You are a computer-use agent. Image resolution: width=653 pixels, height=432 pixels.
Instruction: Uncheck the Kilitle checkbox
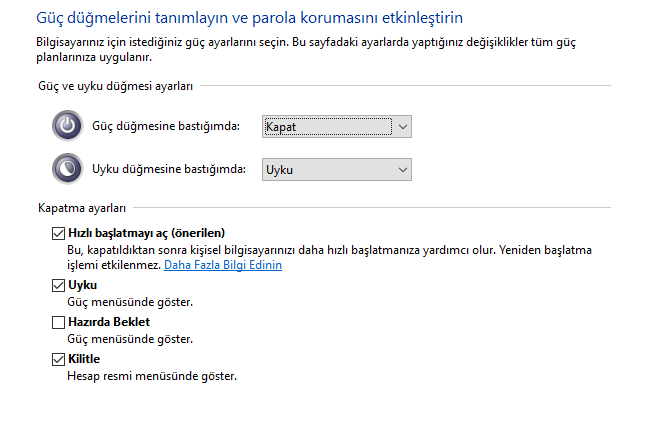coord(57,359)
